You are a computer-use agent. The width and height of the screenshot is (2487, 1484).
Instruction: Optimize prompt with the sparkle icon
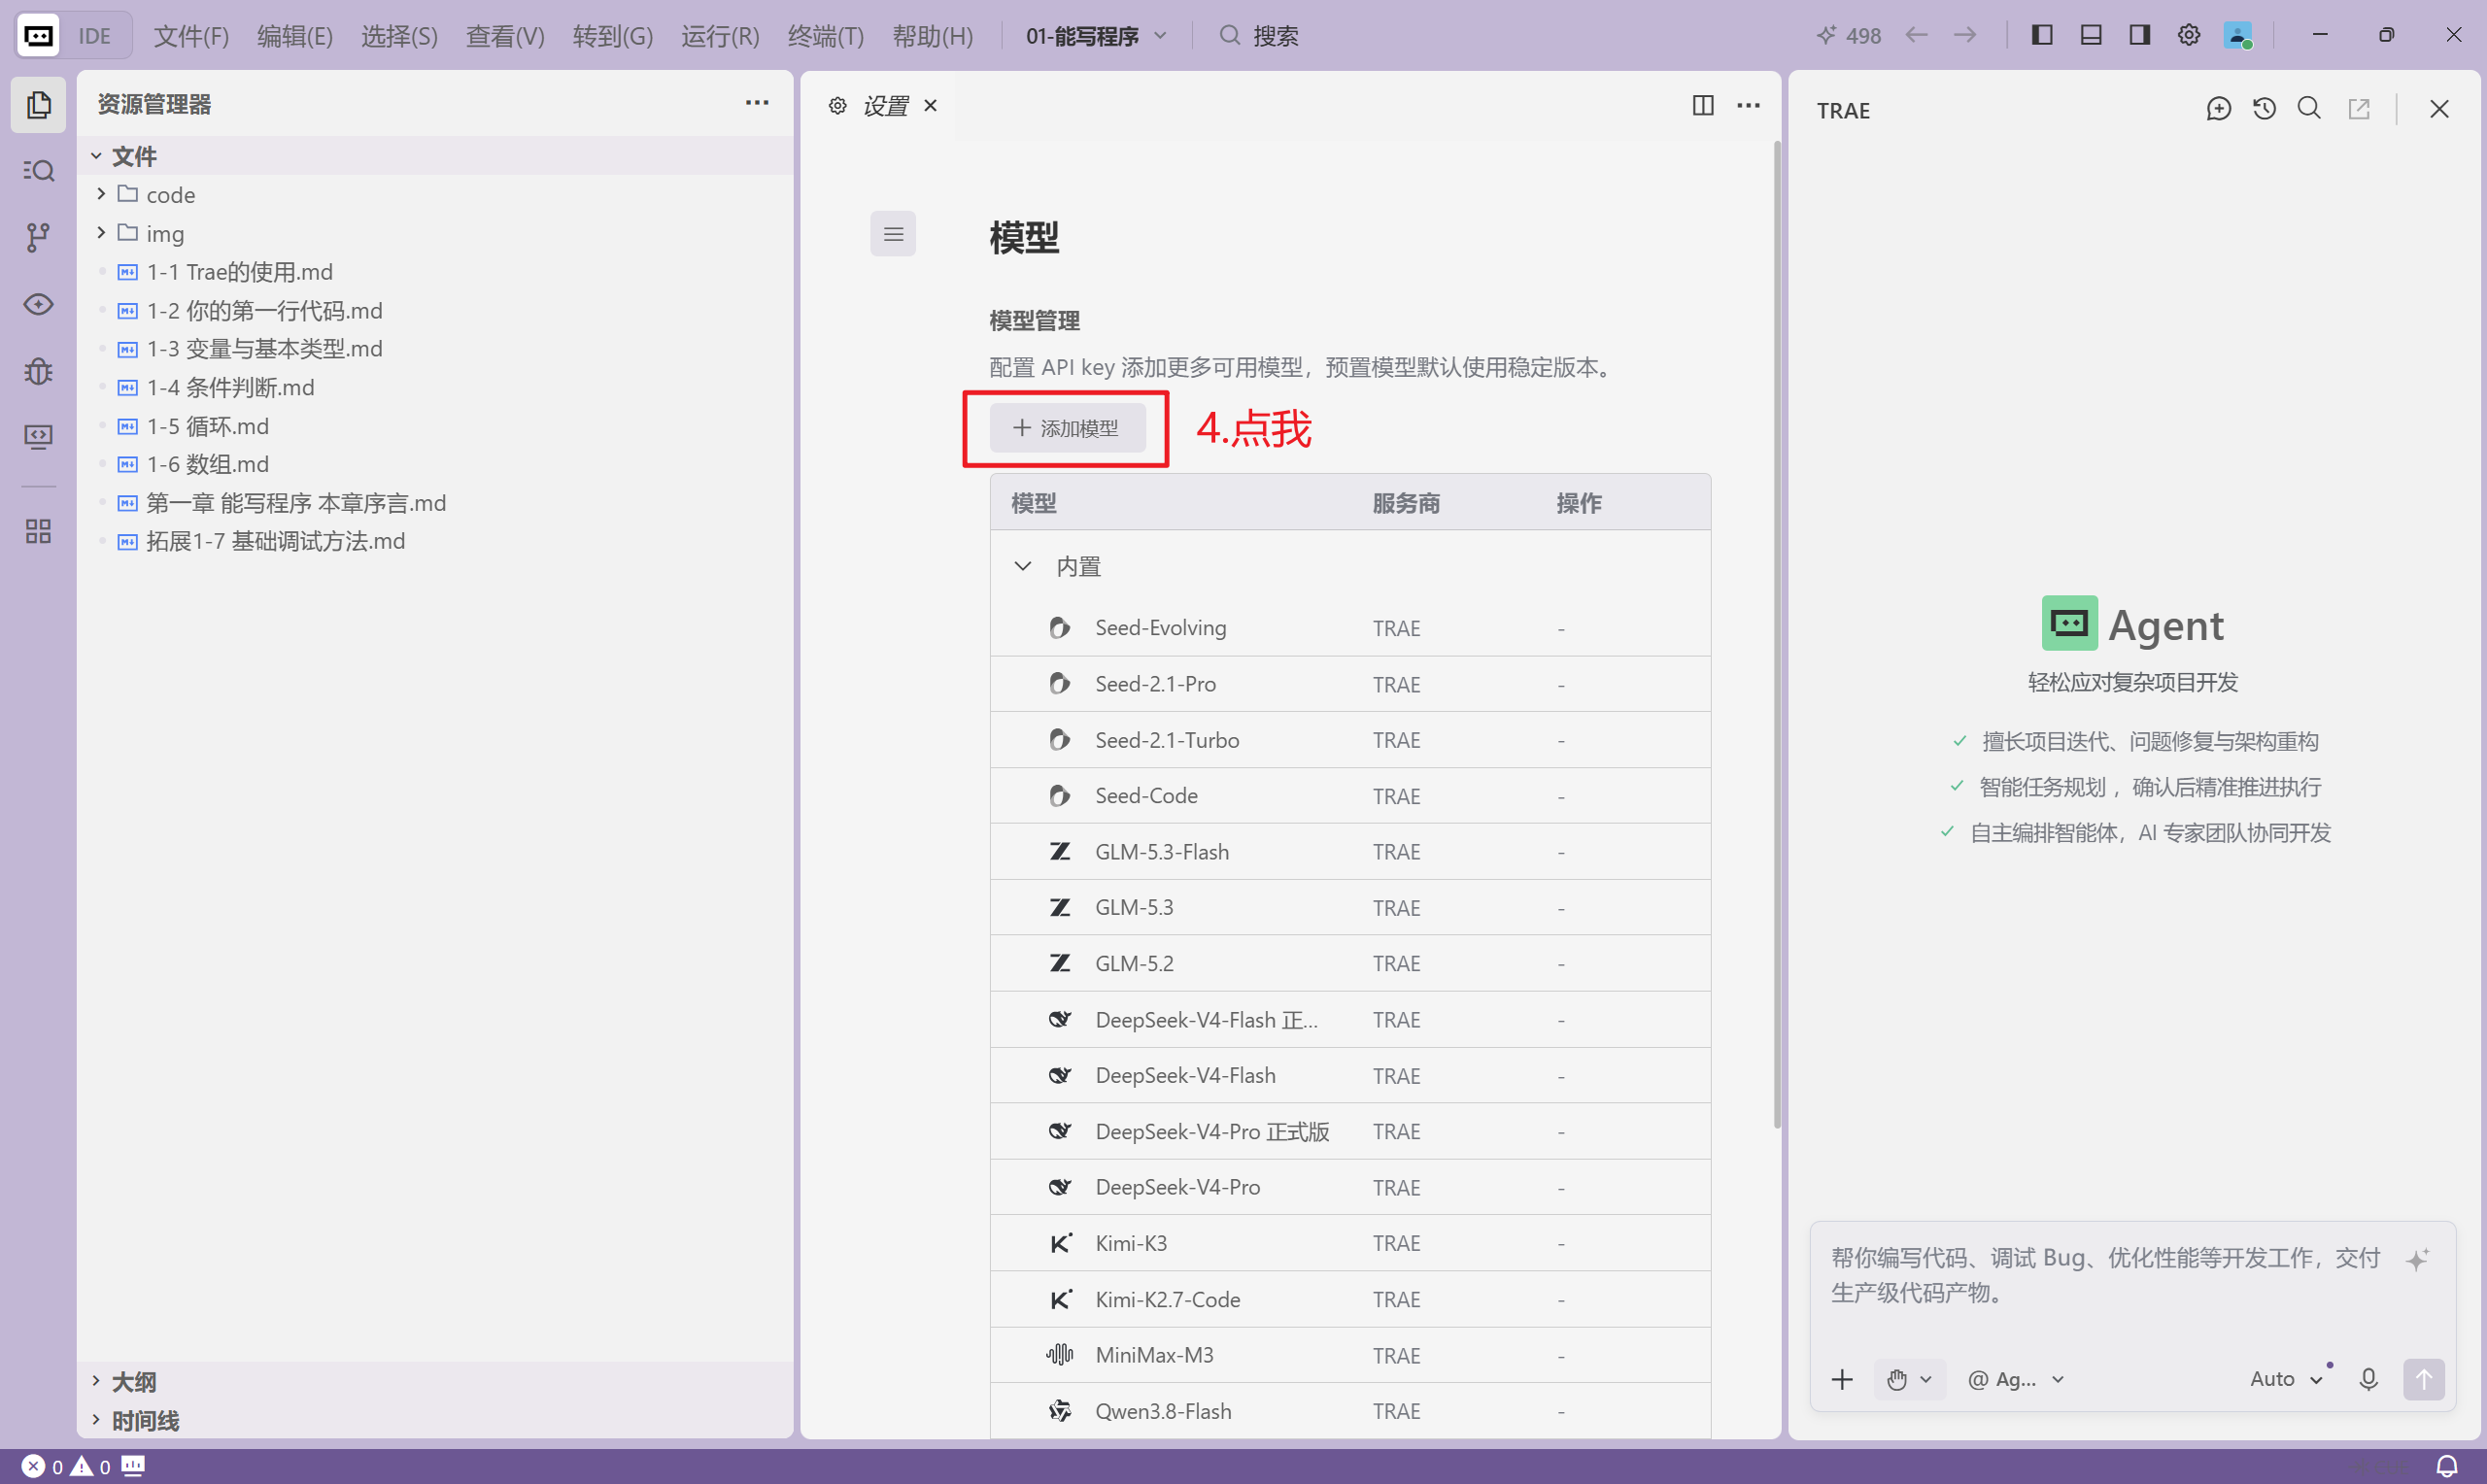pos(2417,1260)
